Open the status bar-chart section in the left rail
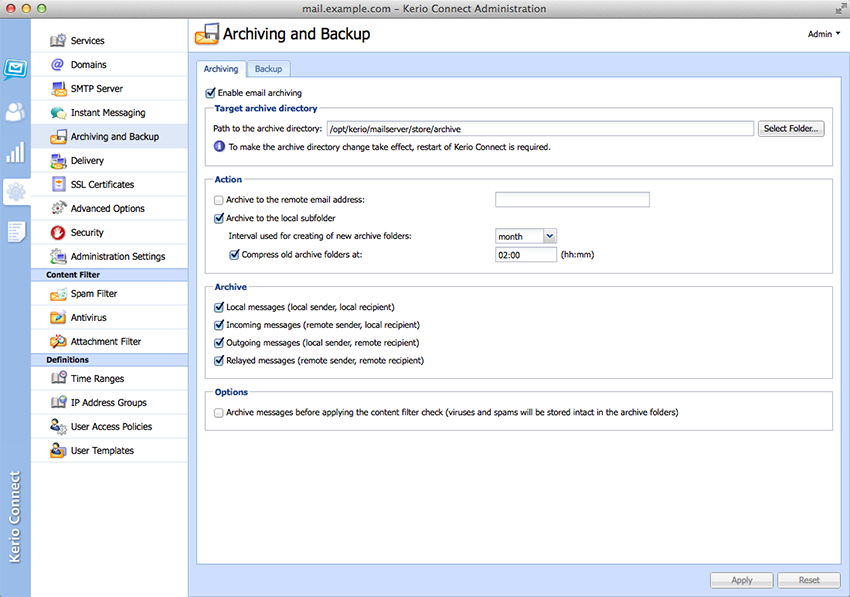 pos(15,152)
